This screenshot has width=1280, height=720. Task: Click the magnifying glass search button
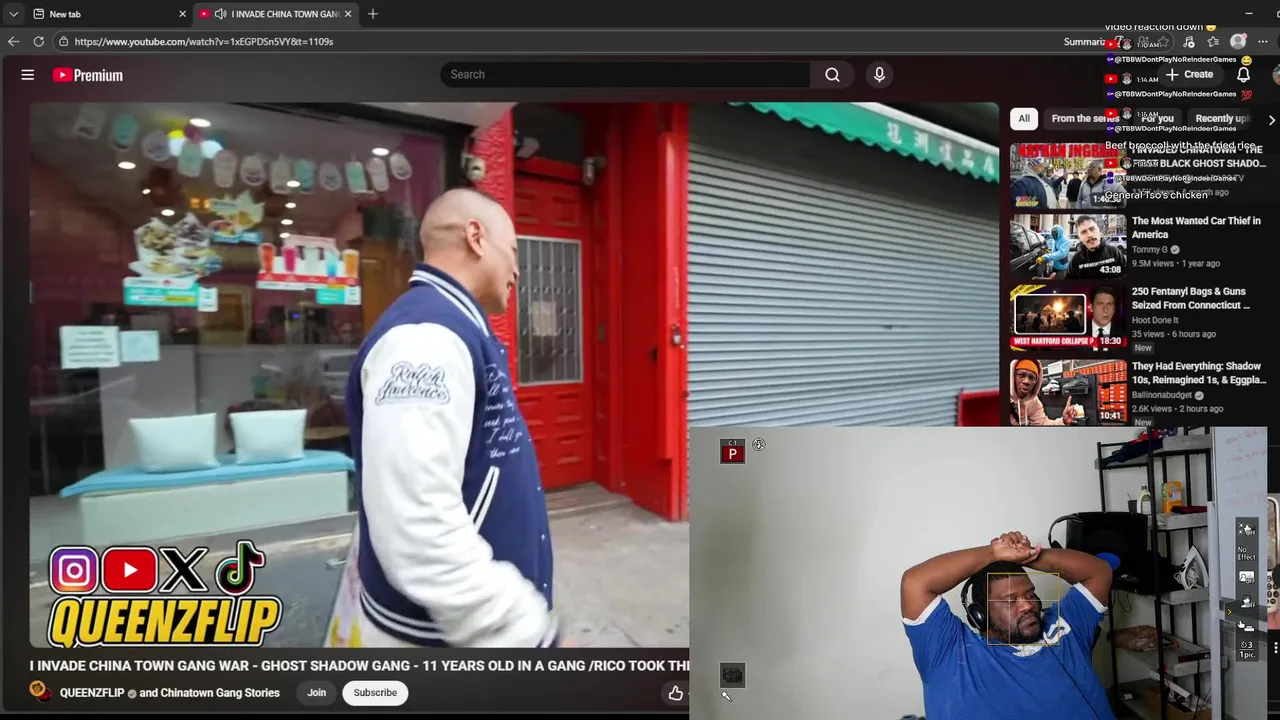pos(832,75)
